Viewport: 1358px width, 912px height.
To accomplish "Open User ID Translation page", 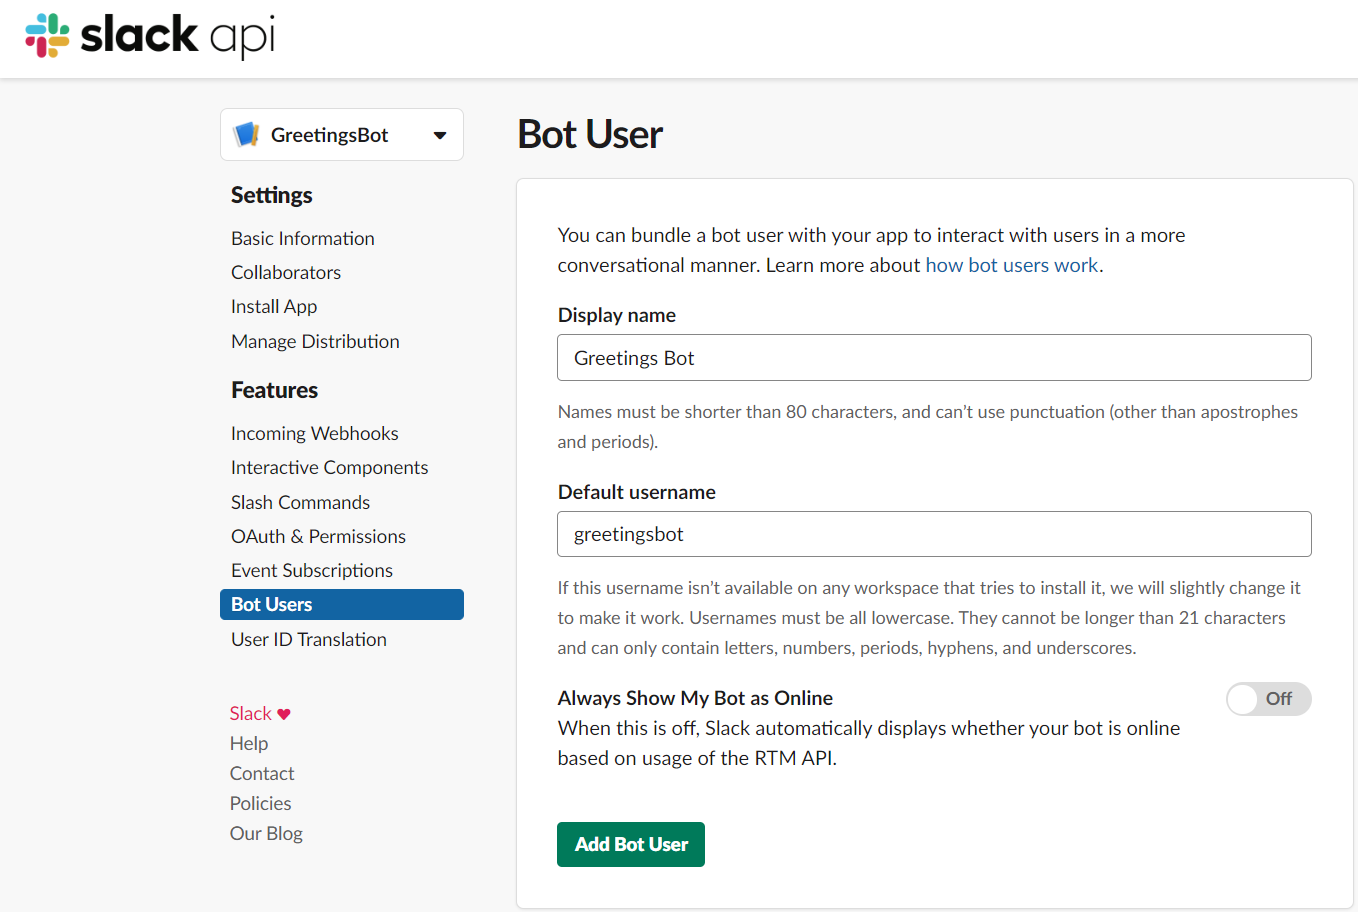I will 309,639.
